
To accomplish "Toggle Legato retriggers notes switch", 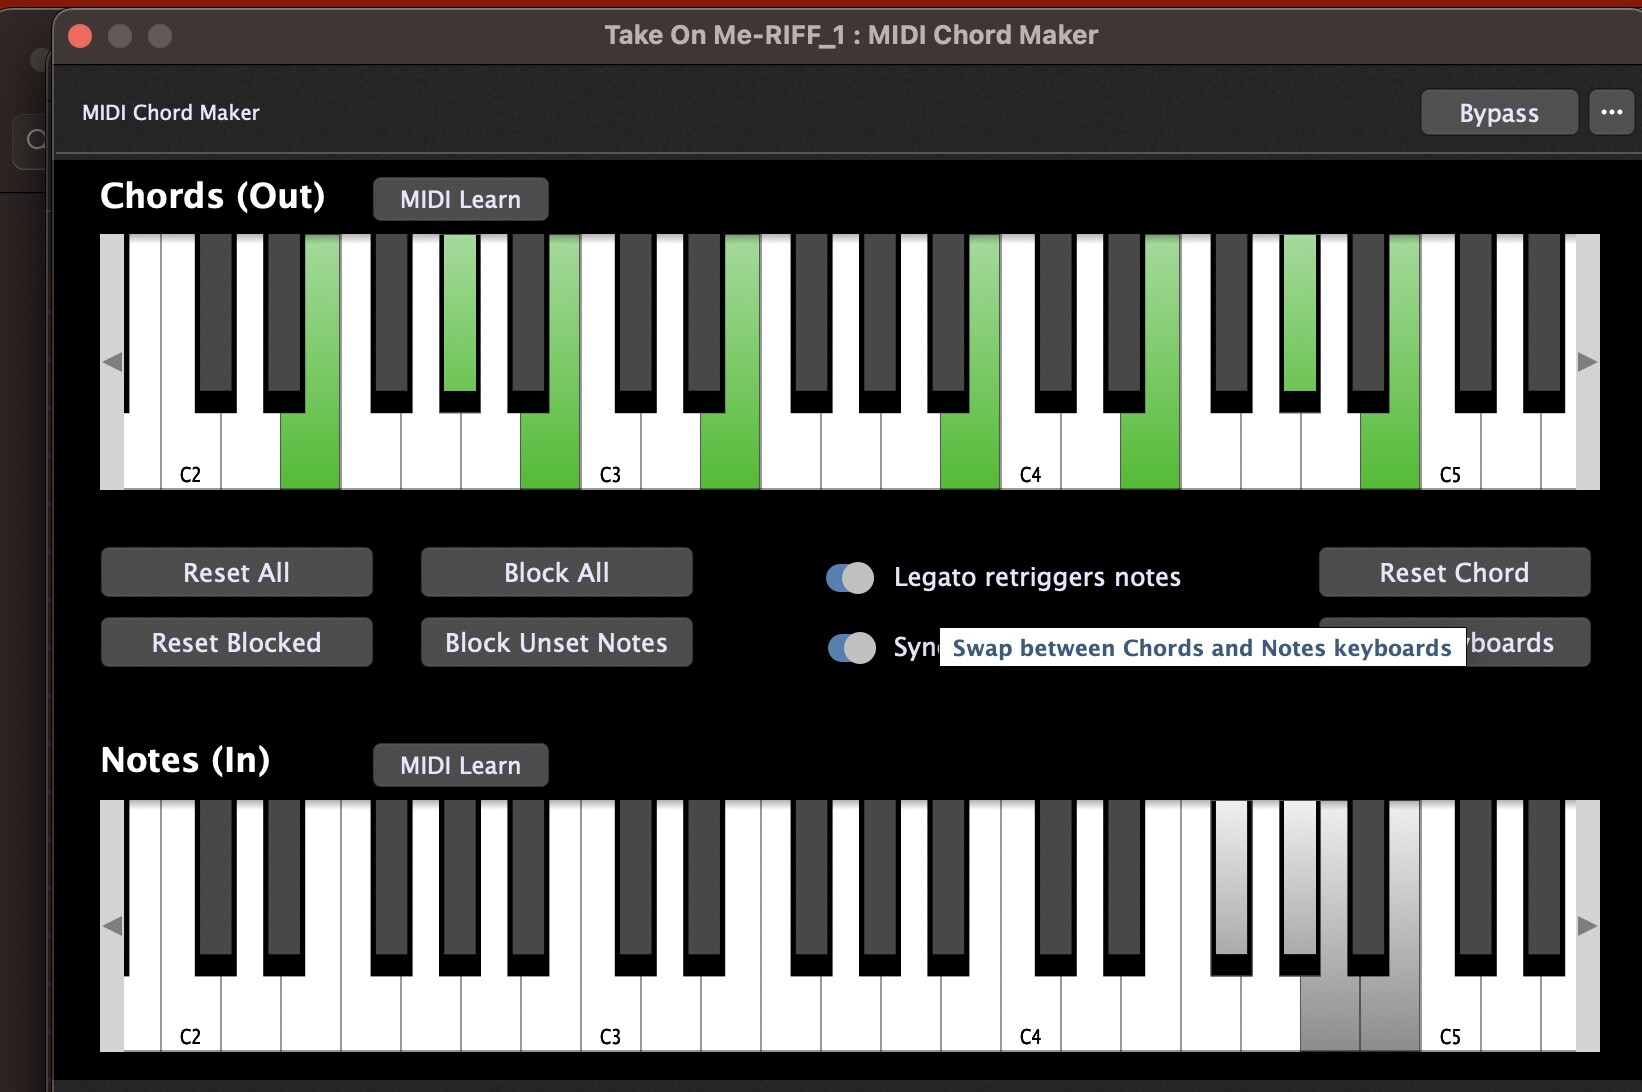I will tap(850, 577).
